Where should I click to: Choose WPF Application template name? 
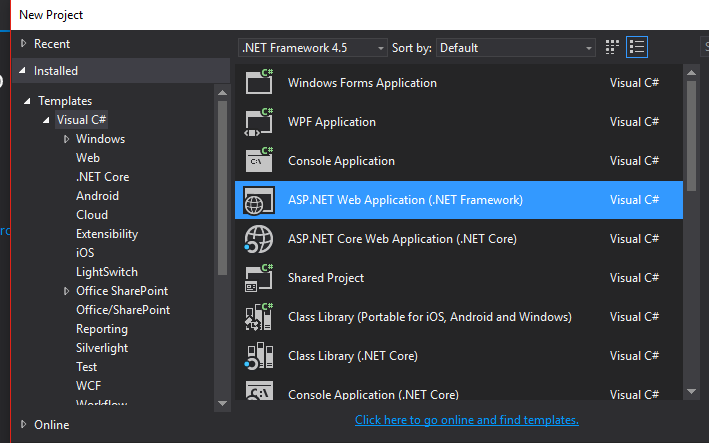pos(332,122)
